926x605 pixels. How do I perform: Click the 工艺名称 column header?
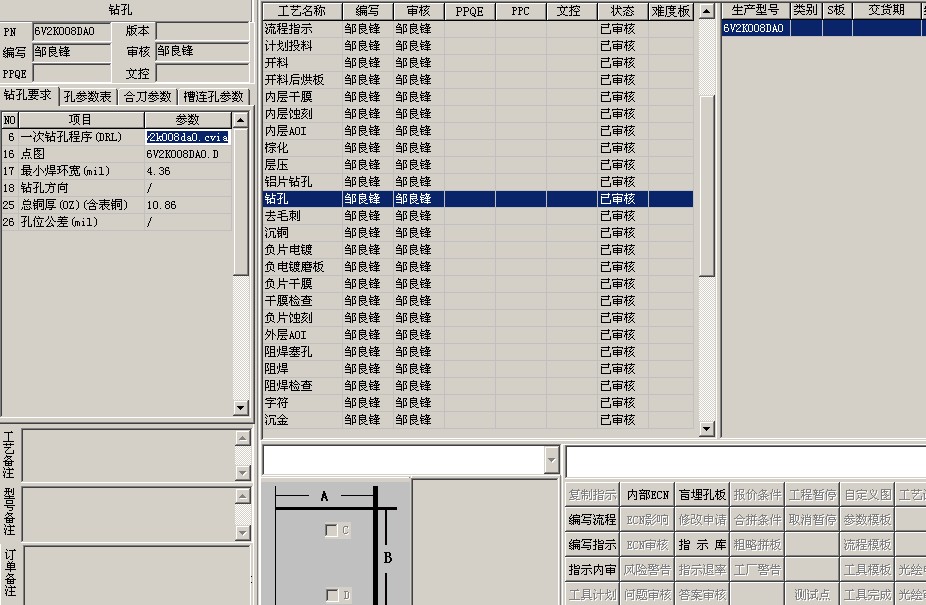[302, 11]
